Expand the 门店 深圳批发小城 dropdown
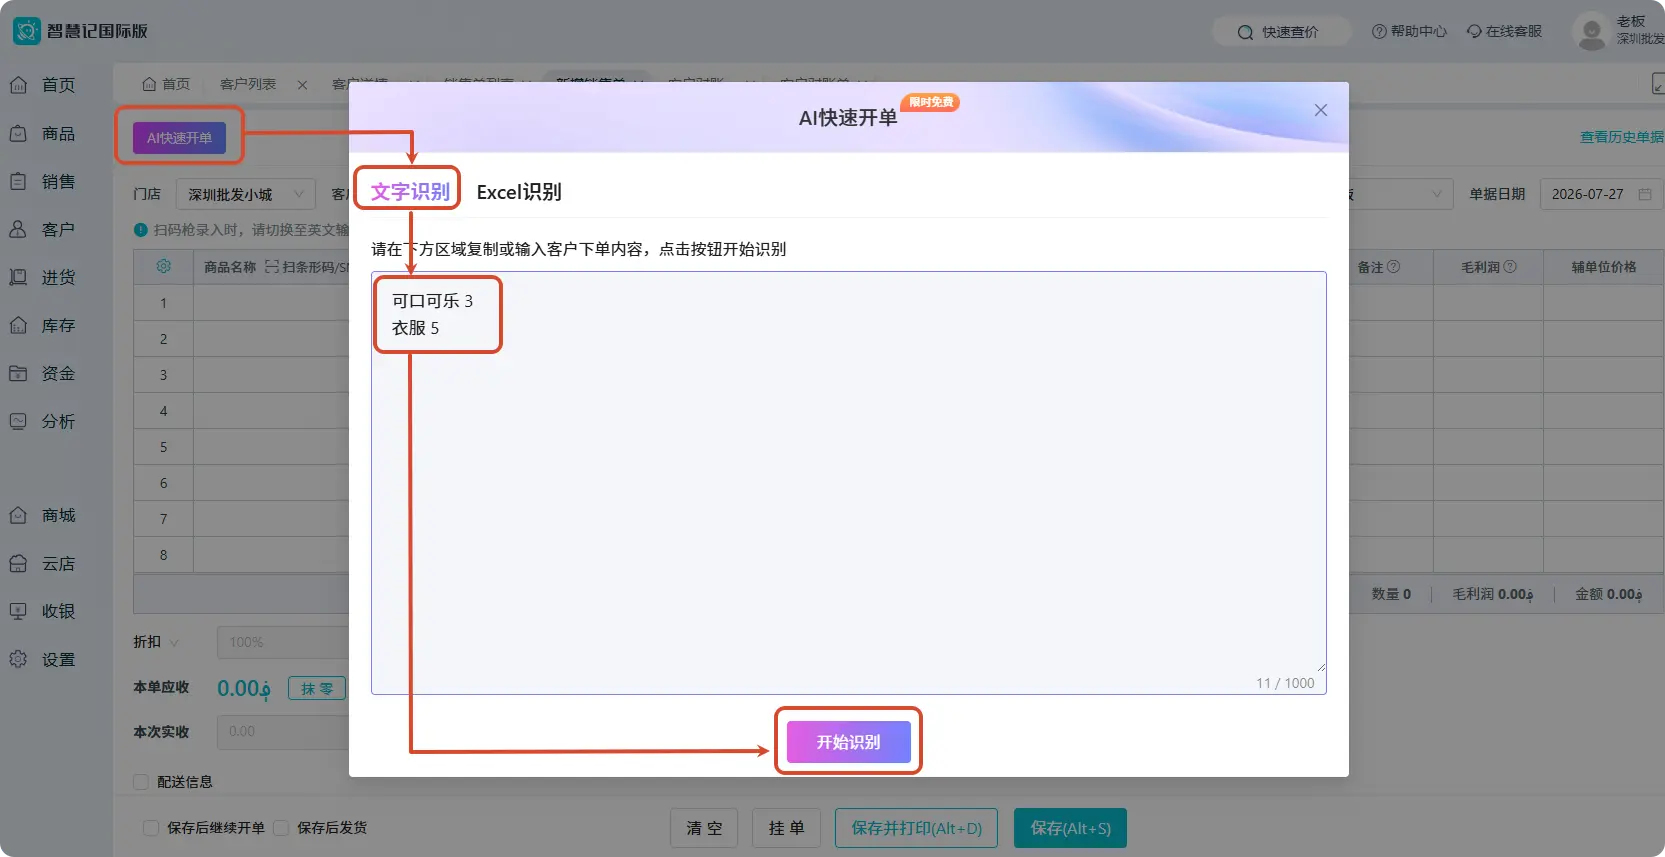This screenshot has width=1665, height=857. 246,194
